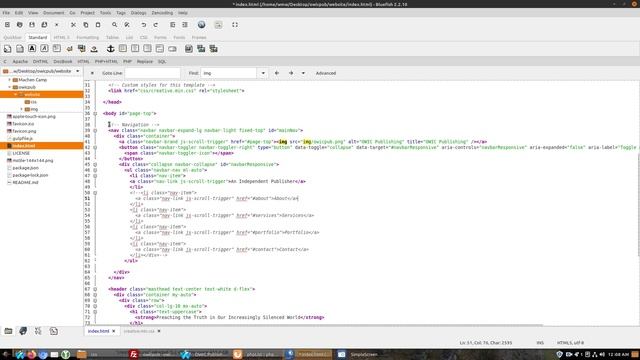Open the Document menu

53,13
